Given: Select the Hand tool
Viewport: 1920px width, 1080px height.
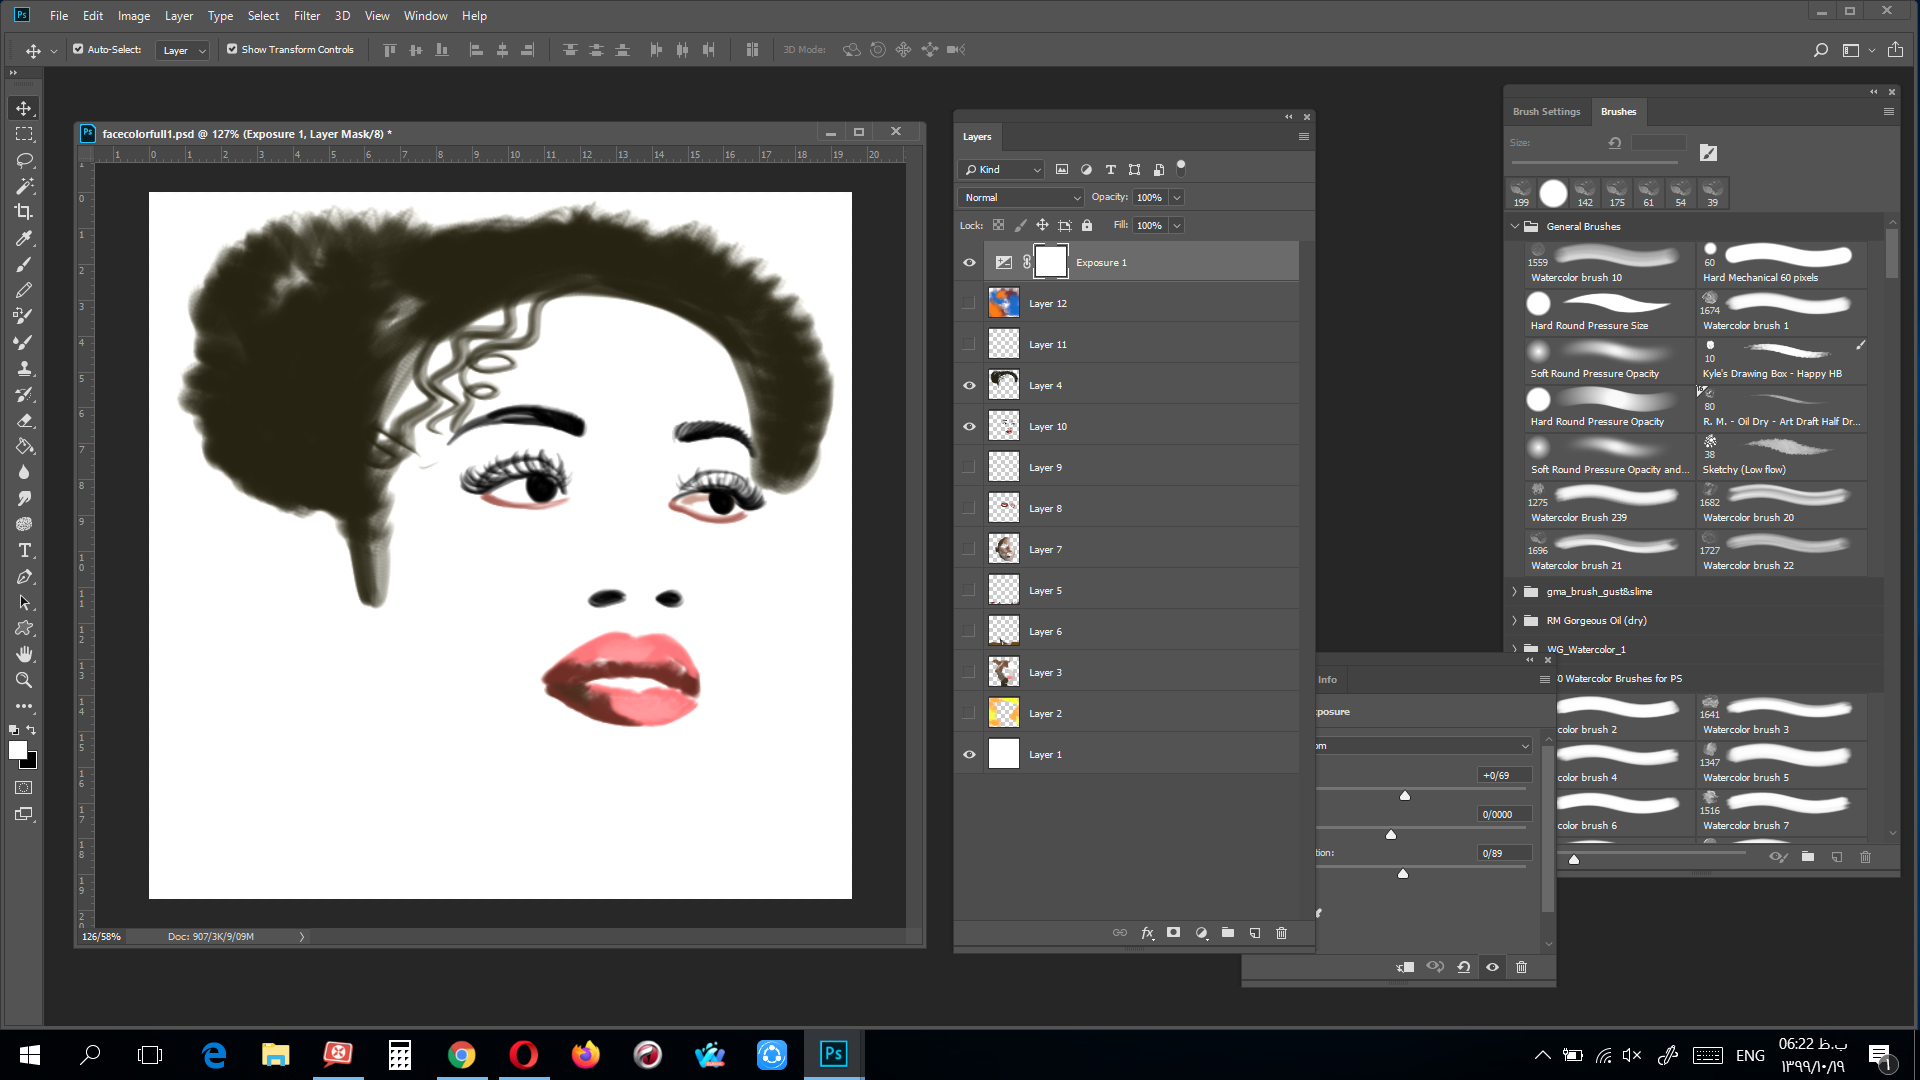Looking at the screenshot, I should (24, 654).
